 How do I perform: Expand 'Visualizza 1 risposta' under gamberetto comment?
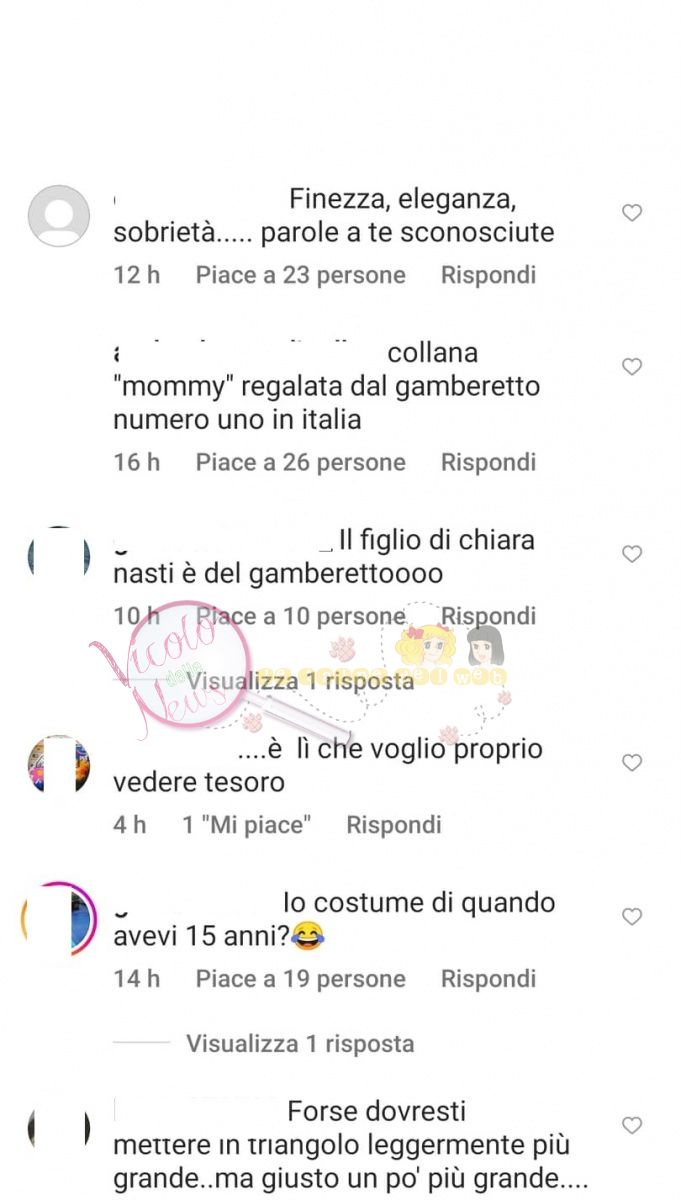pos(300,681)
